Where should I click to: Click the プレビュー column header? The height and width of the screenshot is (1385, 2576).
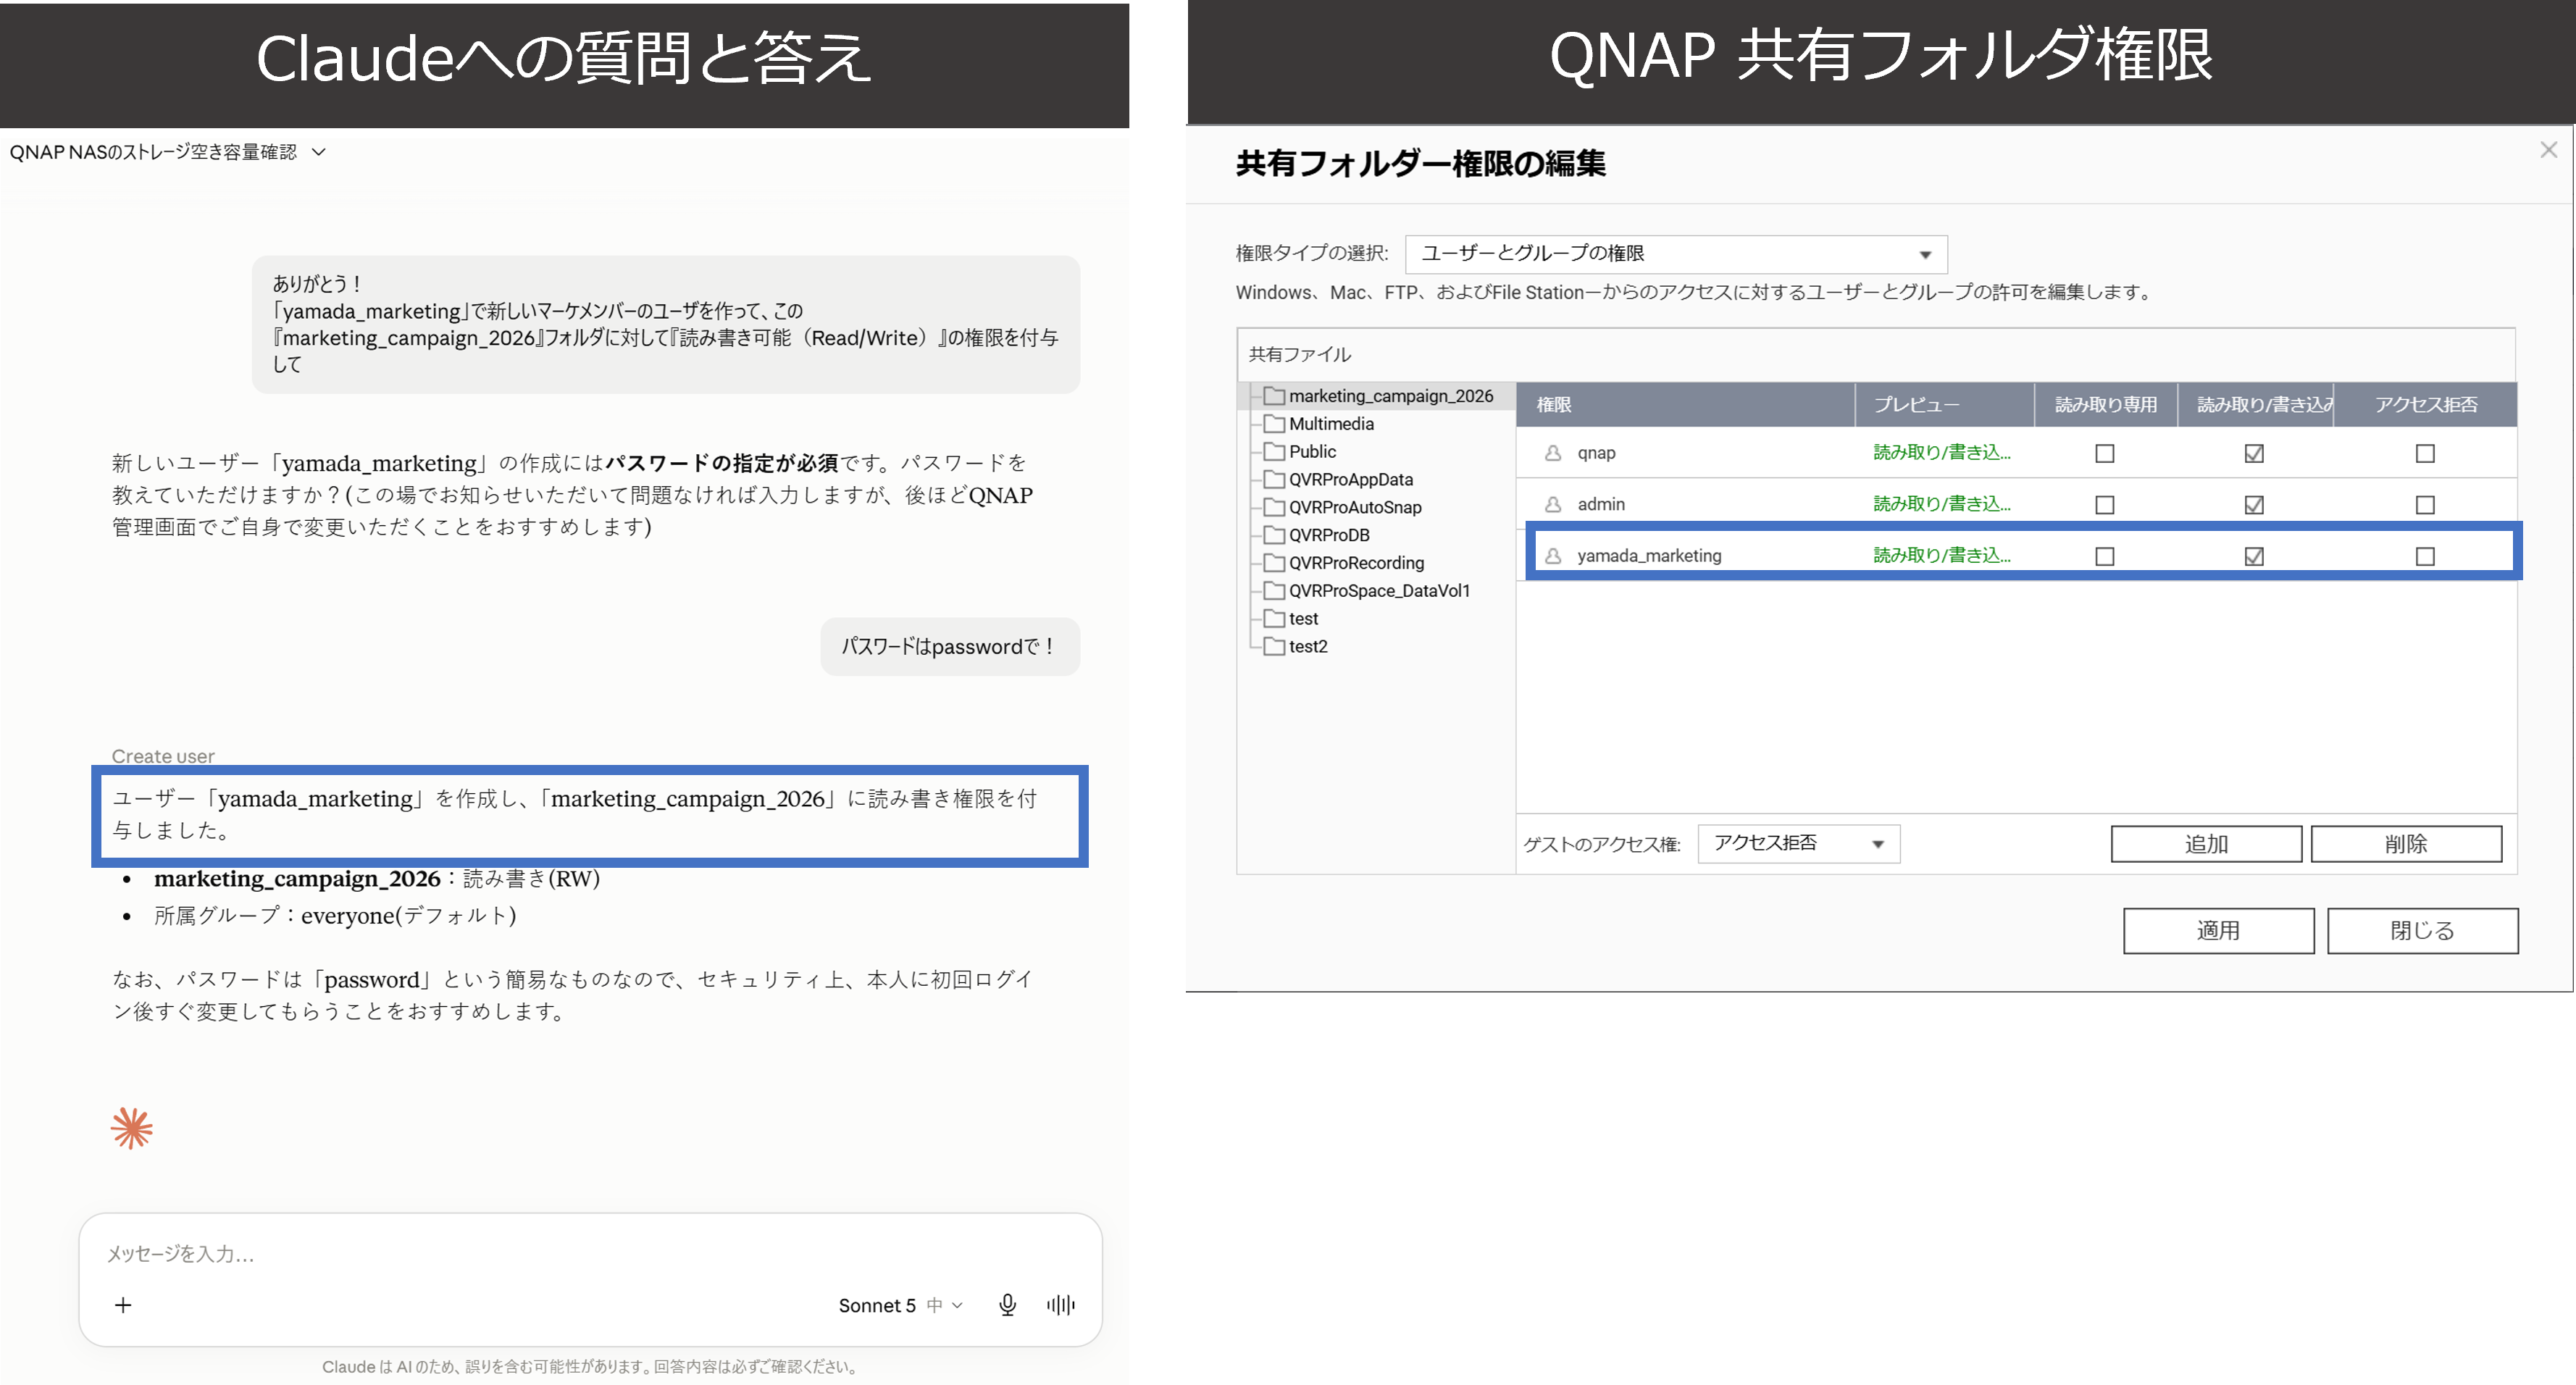(x=1944, y=405)
